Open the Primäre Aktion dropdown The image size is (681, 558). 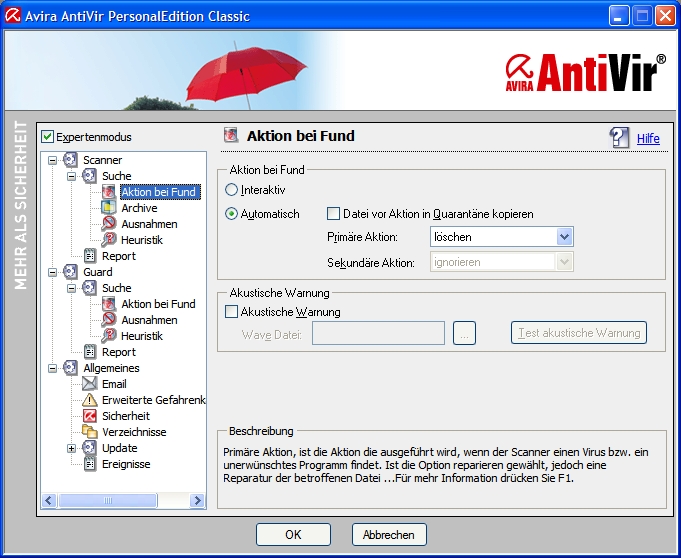pyautogui.click(x=564, y=237)
